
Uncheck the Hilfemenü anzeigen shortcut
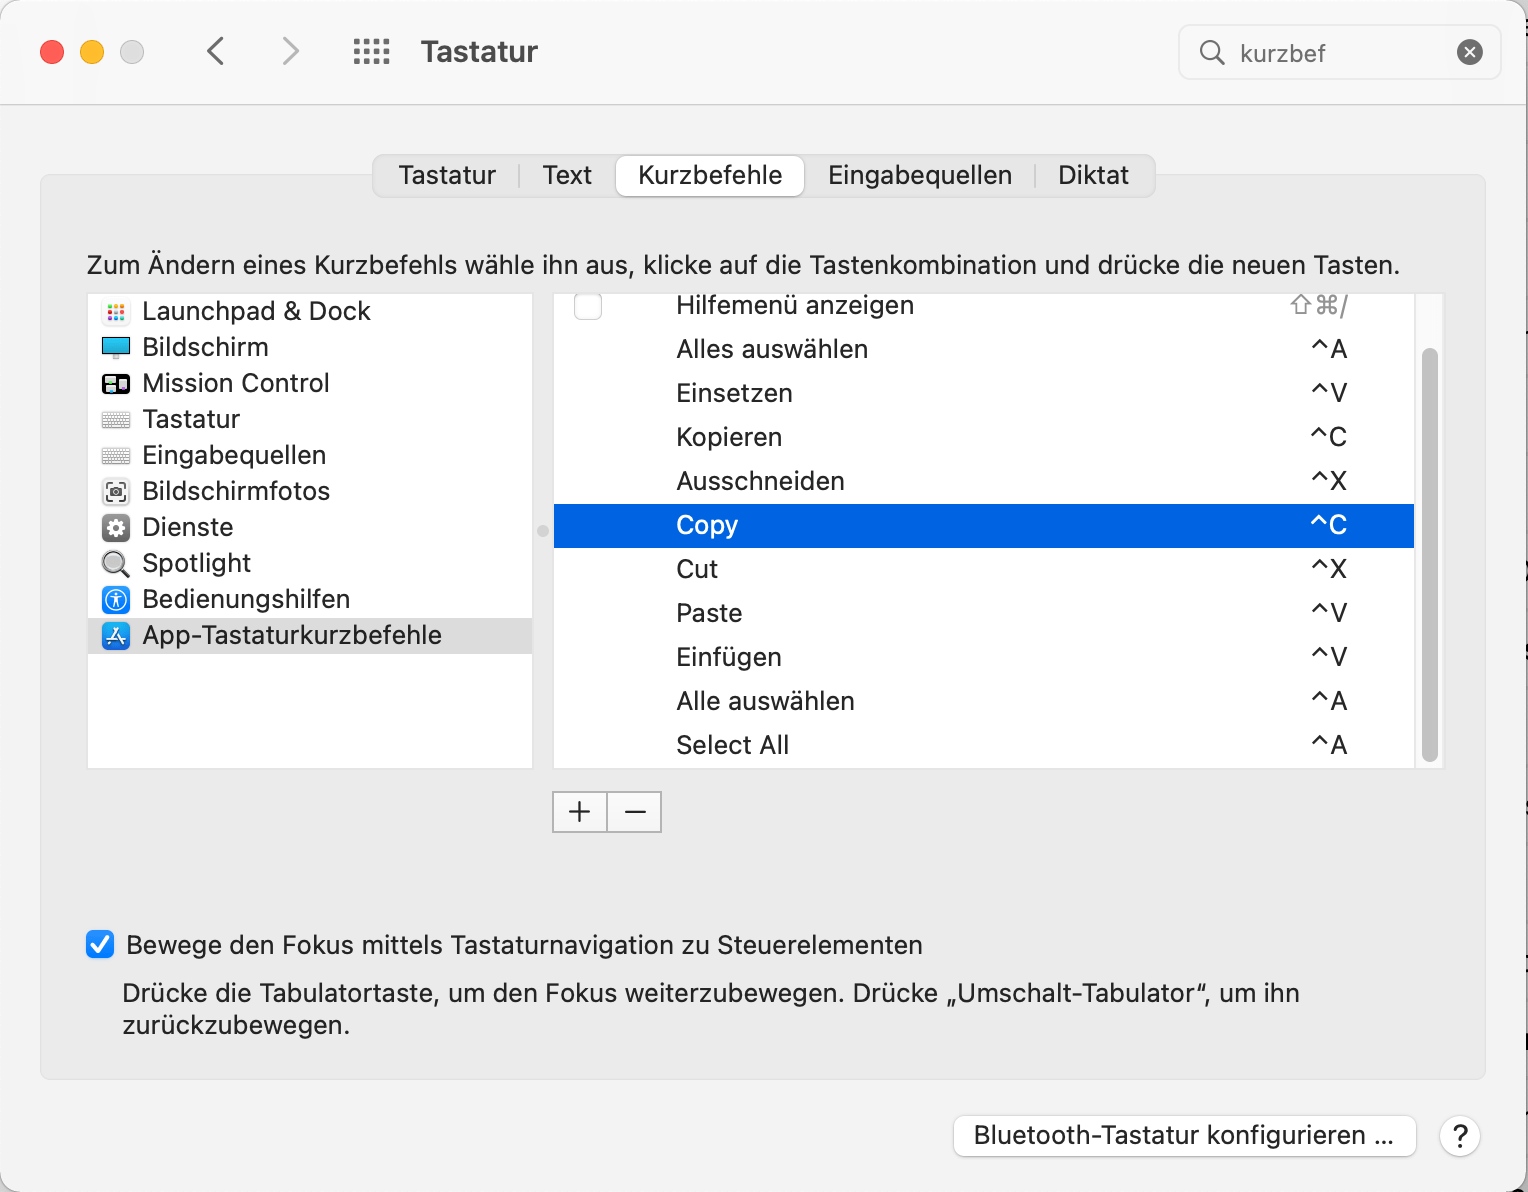point(588,306)
